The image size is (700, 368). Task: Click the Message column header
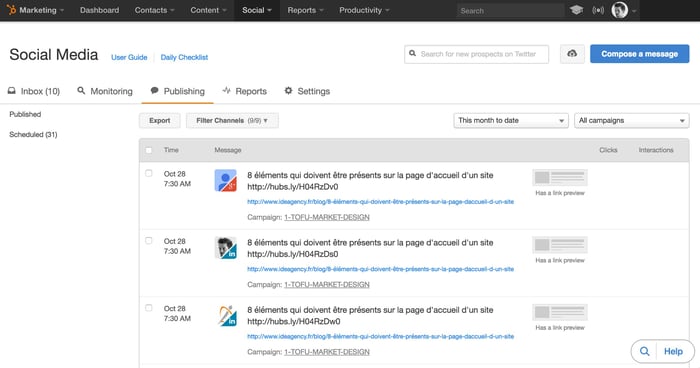pos(228,150)
